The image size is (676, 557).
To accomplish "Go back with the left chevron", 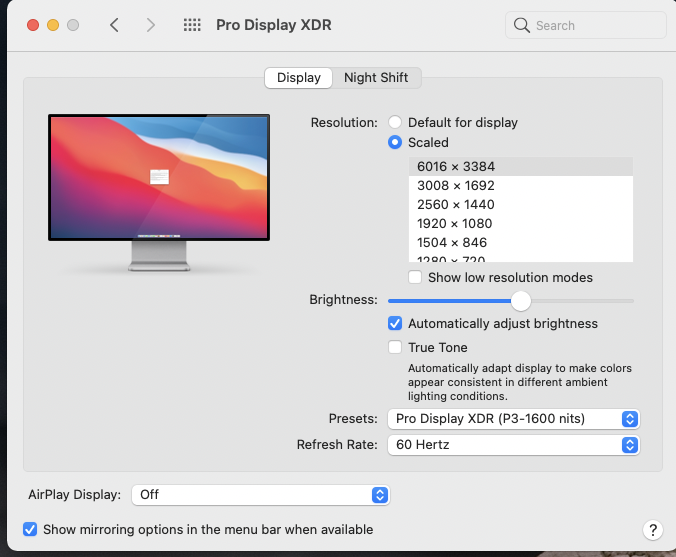I will [x=114, y=25].
